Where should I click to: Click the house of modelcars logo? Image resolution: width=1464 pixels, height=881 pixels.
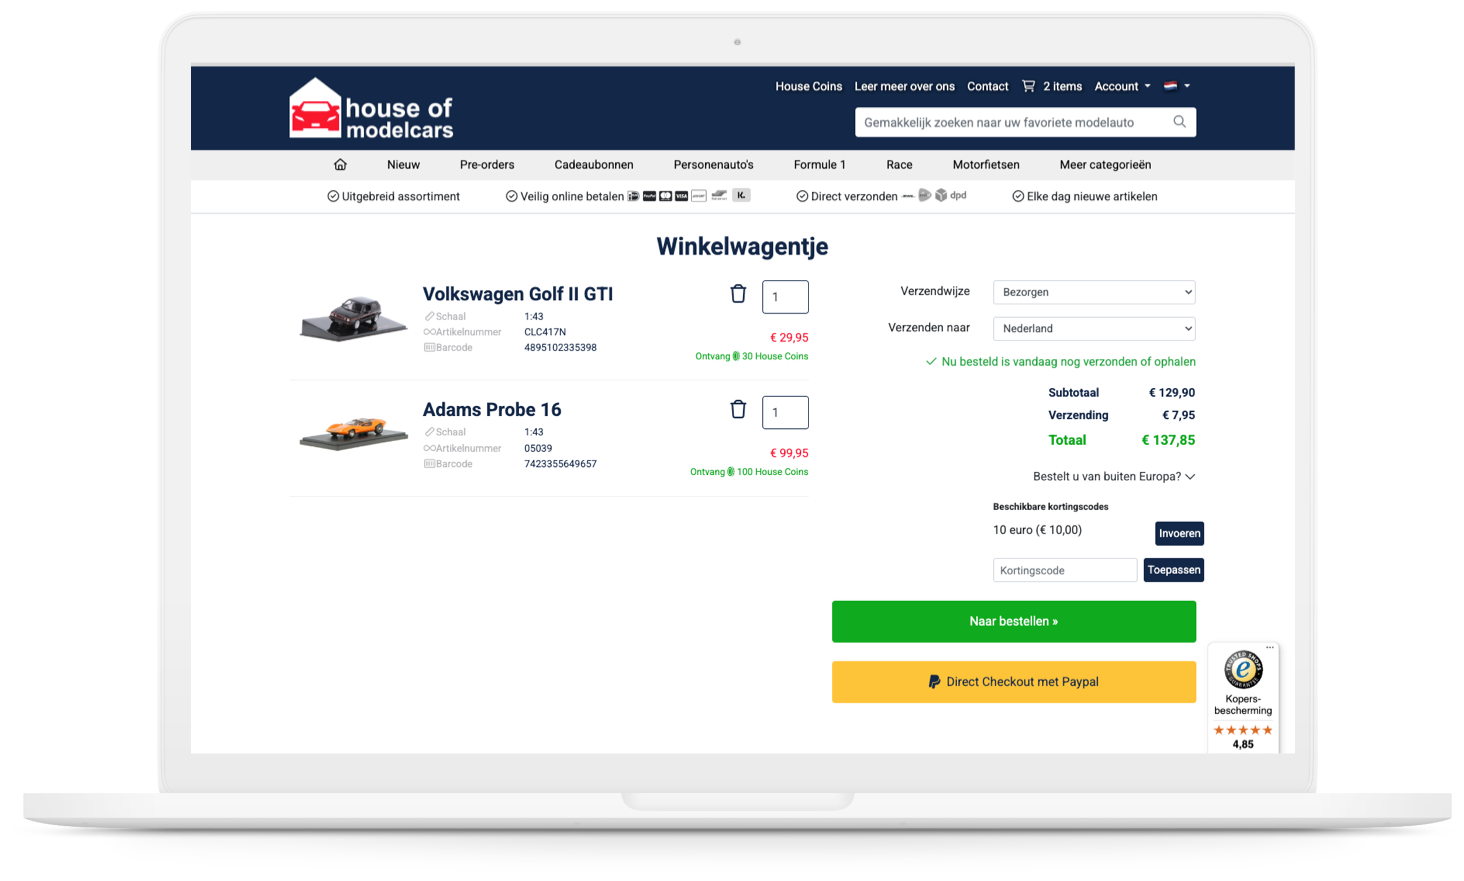coord(370,108)
